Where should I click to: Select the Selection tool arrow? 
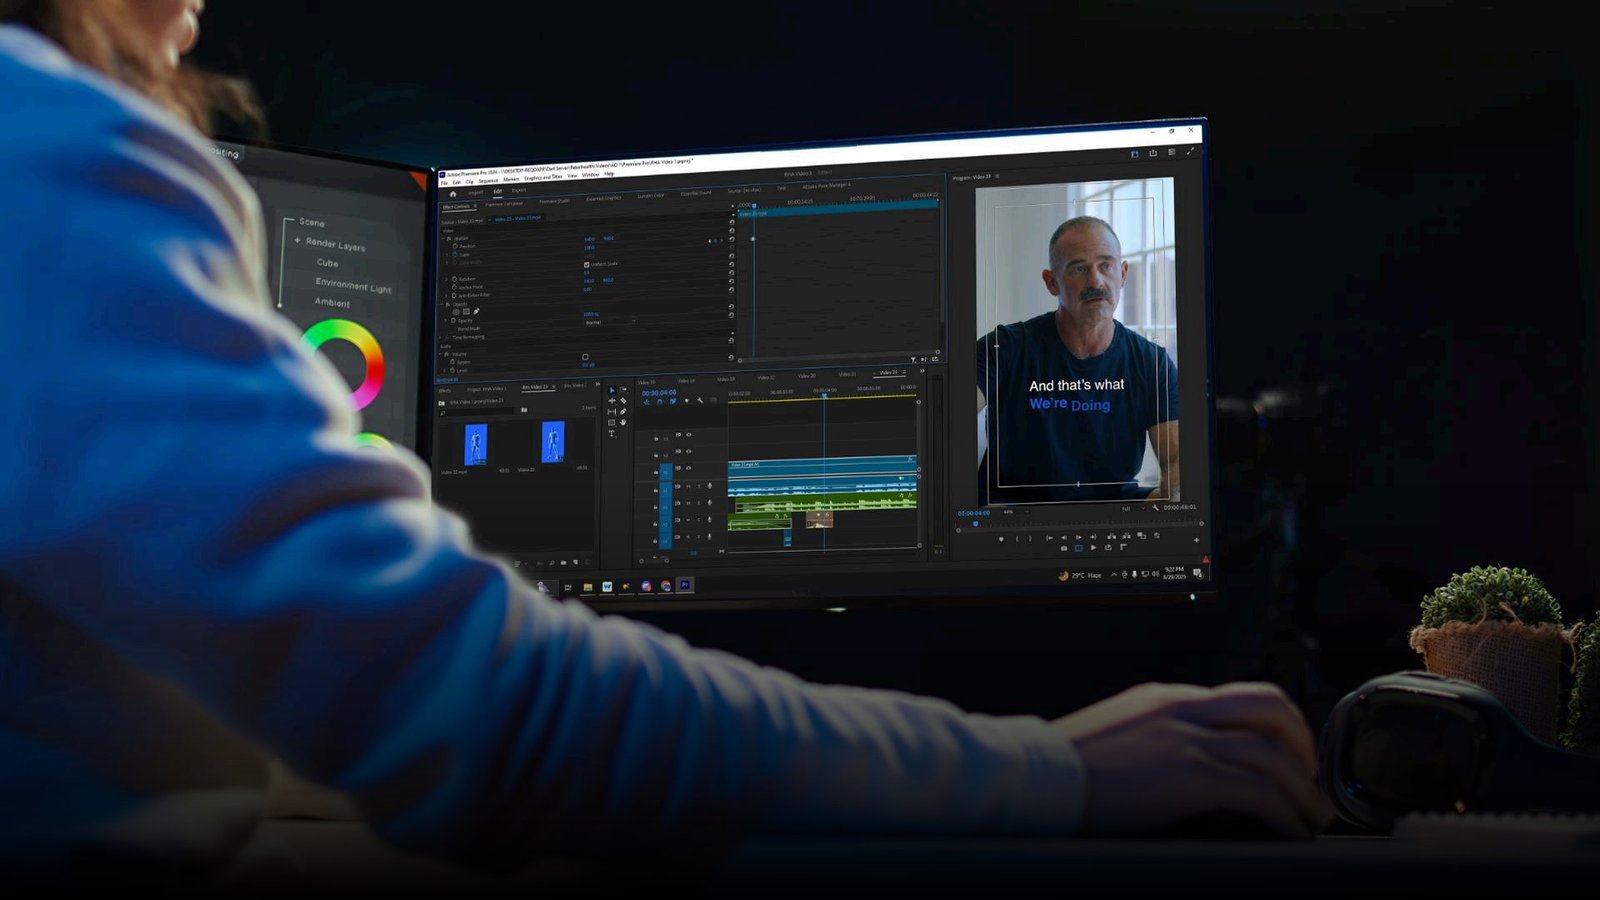click(x=612, y=390)
